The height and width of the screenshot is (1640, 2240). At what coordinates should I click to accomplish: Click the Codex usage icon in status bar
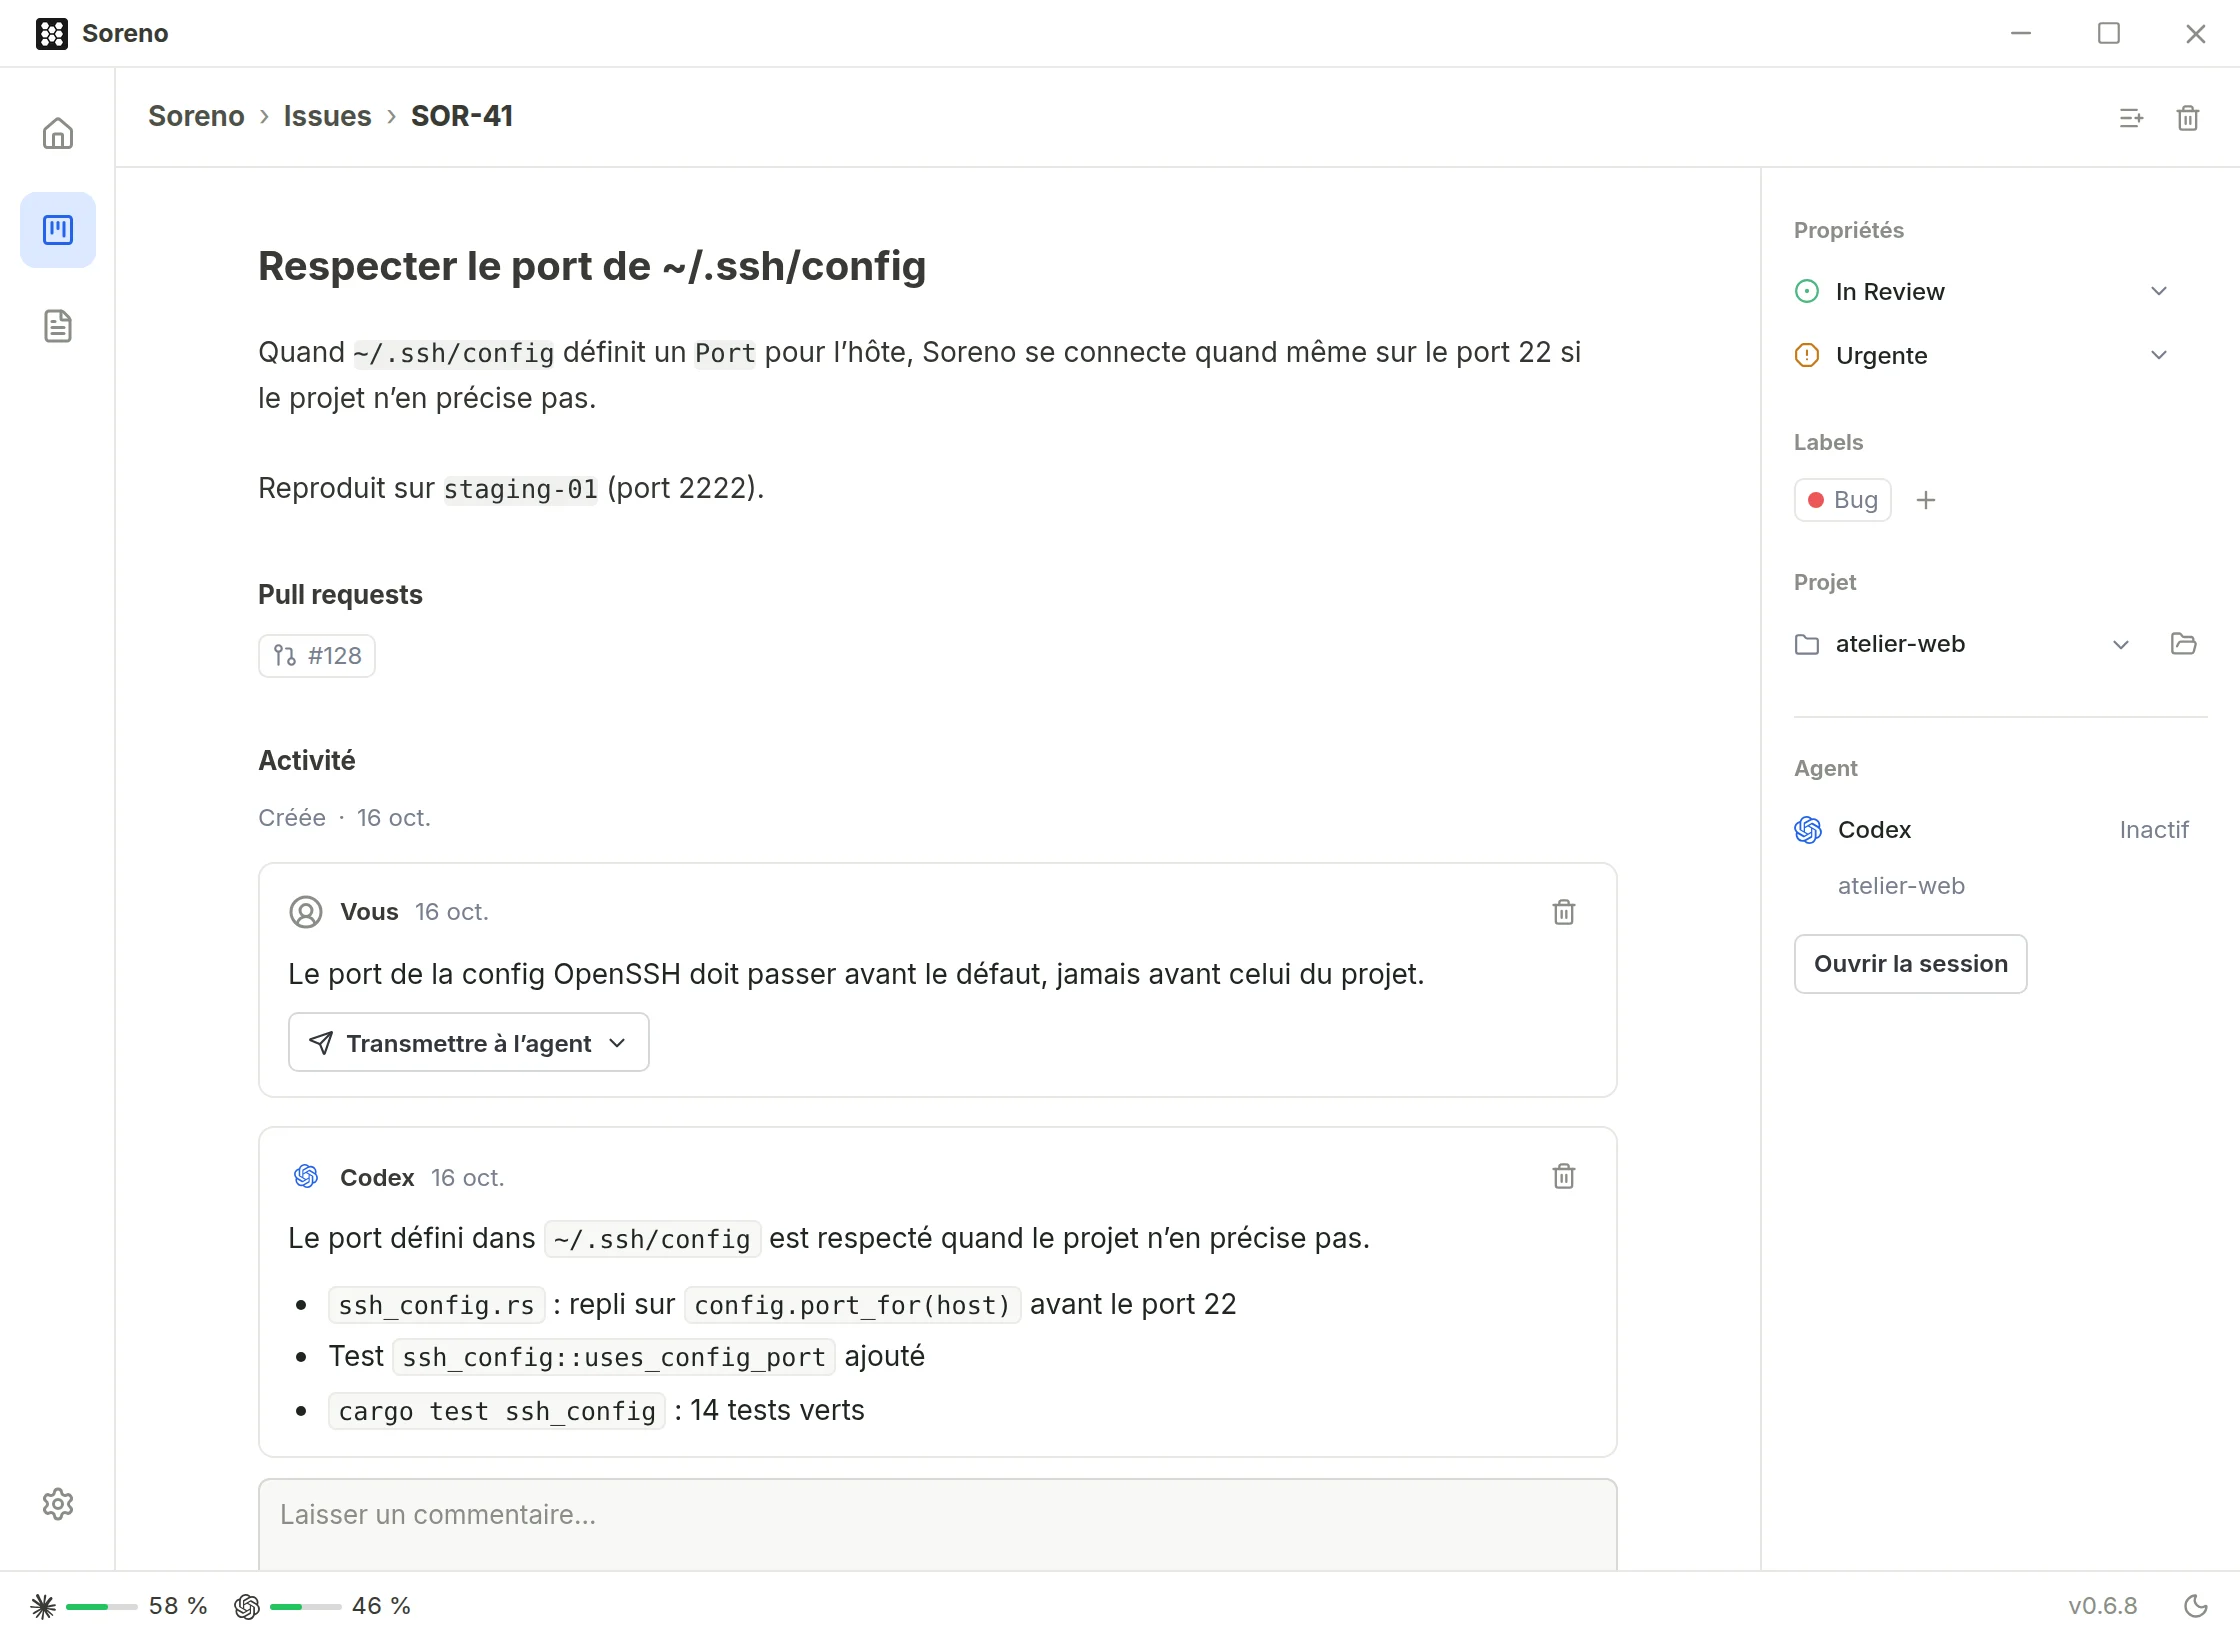point(247,1606)
